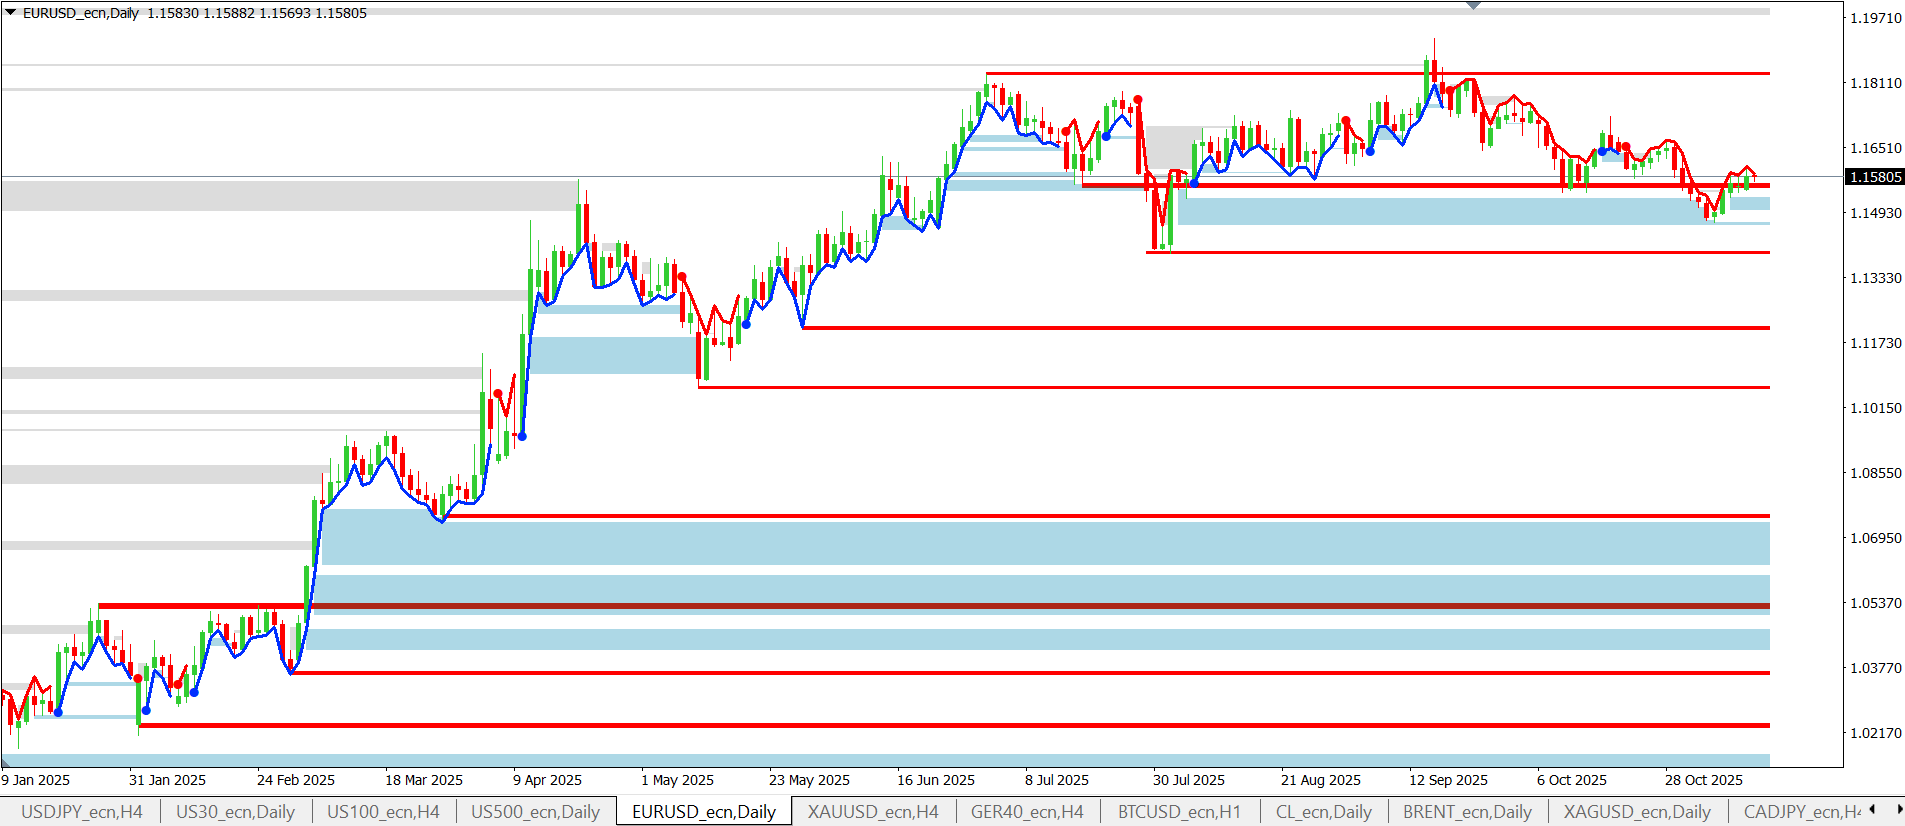Click the 1.19710 price scale label
The width and height of the screenshot is (1905, 826).
pyautogui.click(x=1876, y=18)
